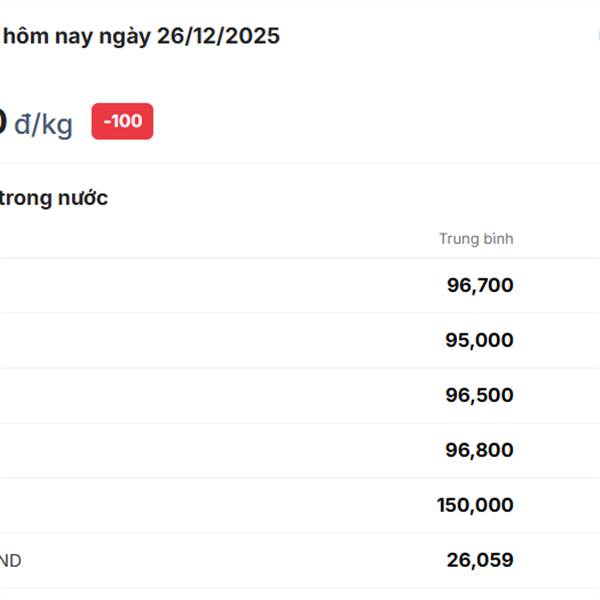Click the 'ND' label in last row
The image size is (600, 600).
[9, 561]
